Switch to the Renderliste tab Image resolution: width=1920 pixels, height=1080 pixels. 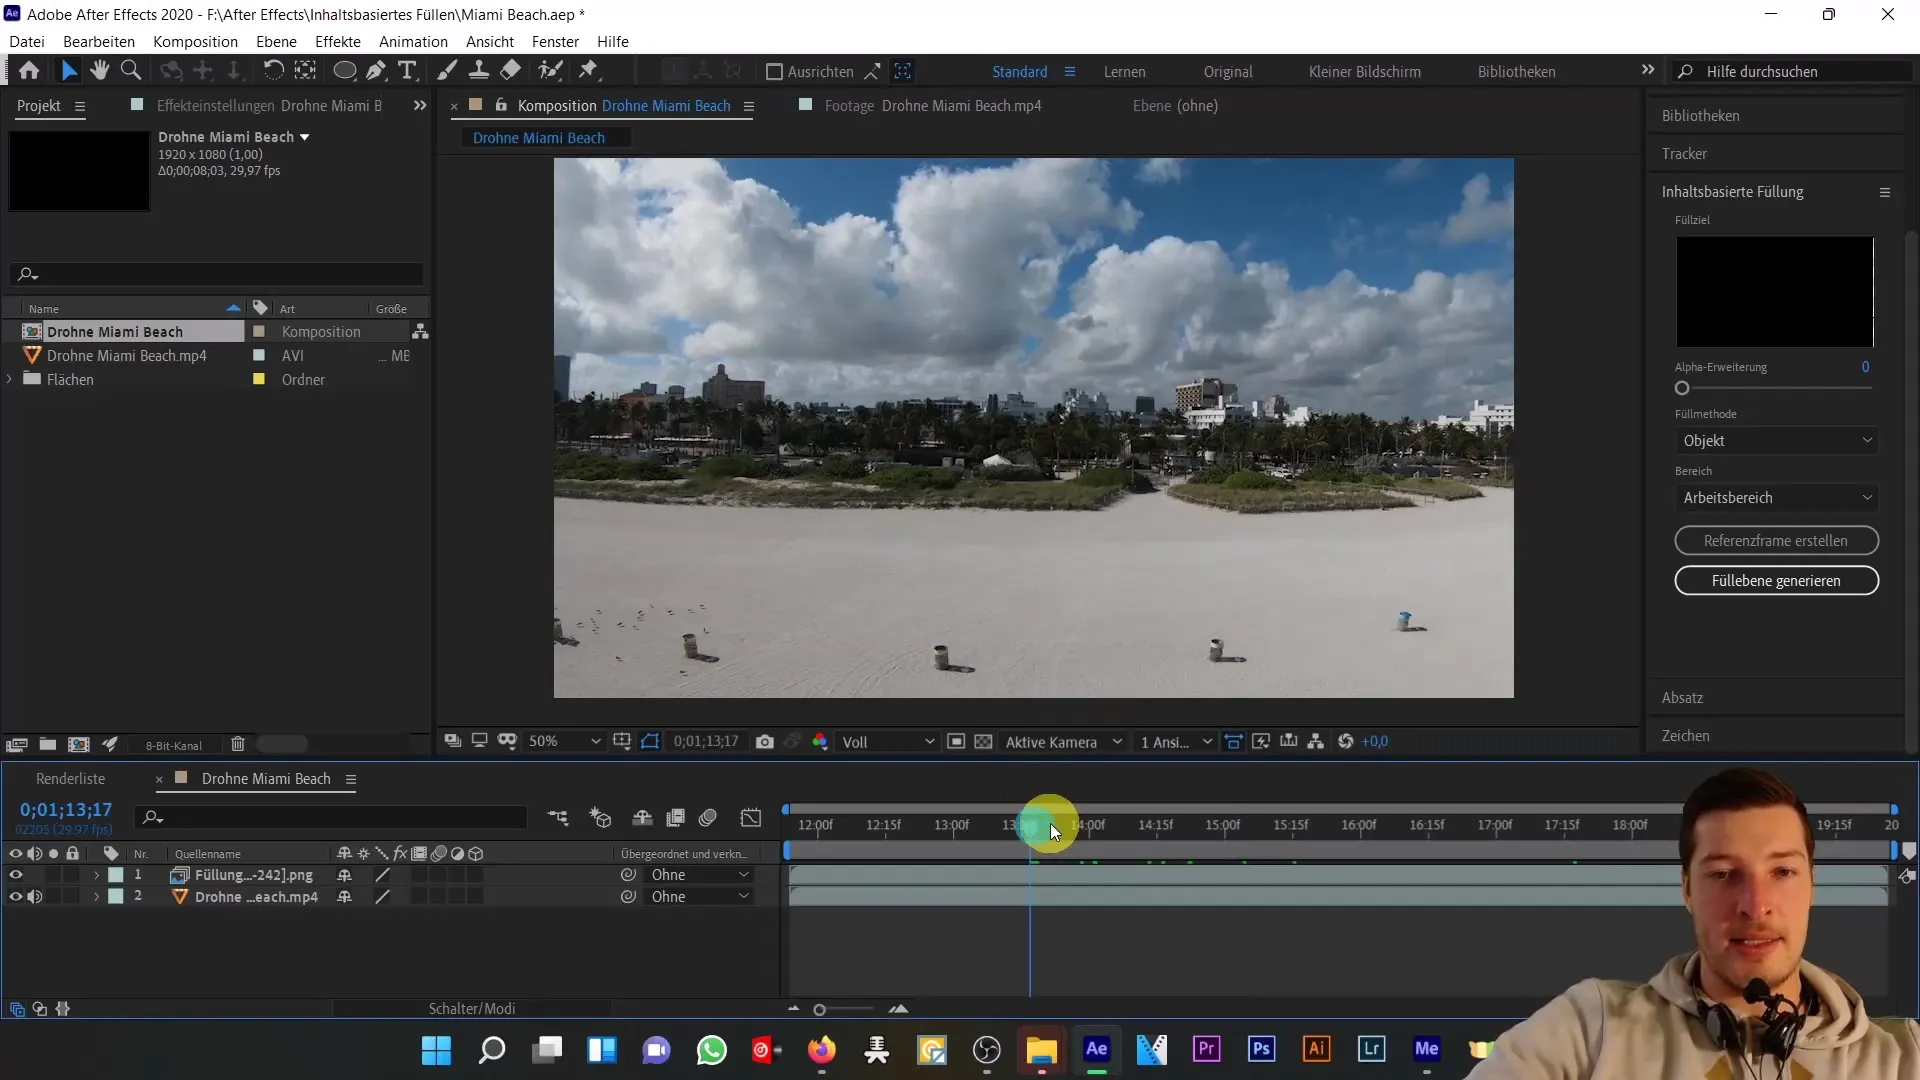pos(70,779)
